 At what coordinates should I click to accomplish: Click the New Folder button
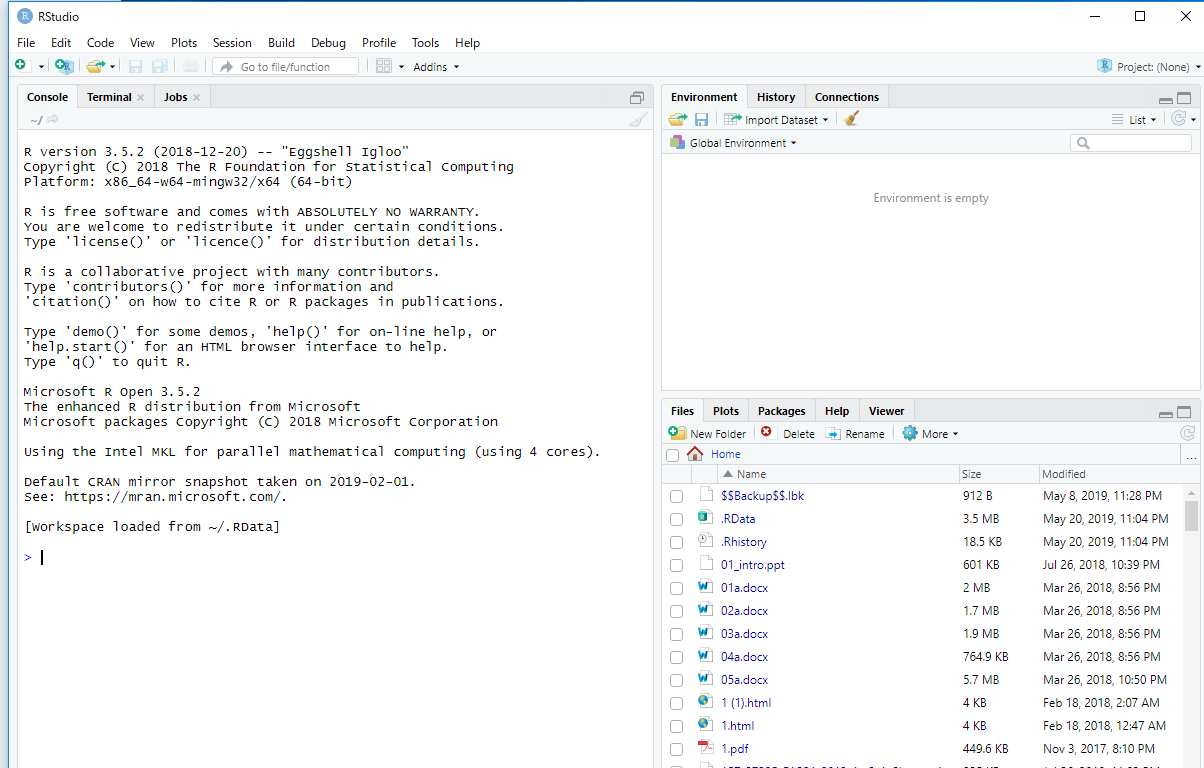pos(708,434)
